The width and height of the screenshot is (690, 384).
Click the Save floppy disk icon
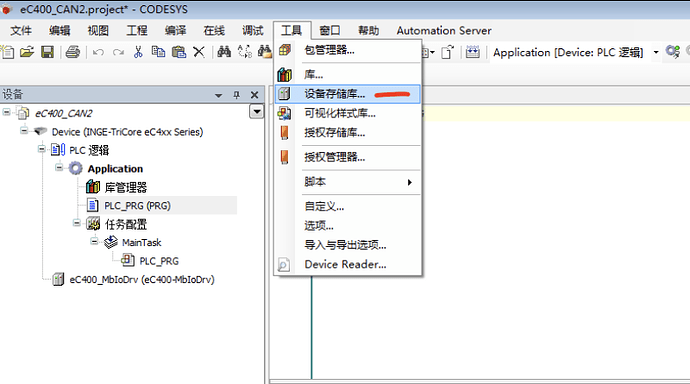tap(47, 52)
